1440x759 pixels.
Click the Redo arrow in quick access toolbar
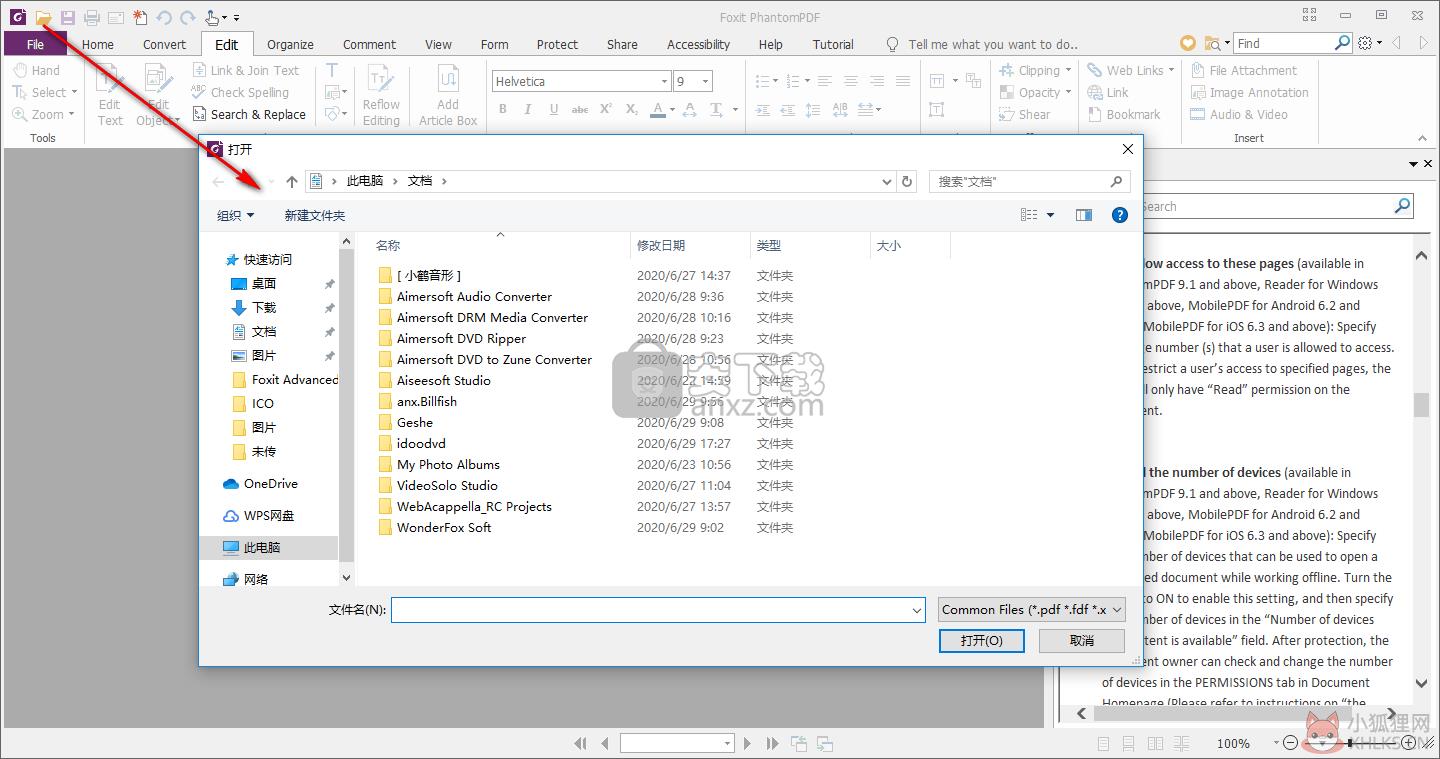(x=187, y=17)
